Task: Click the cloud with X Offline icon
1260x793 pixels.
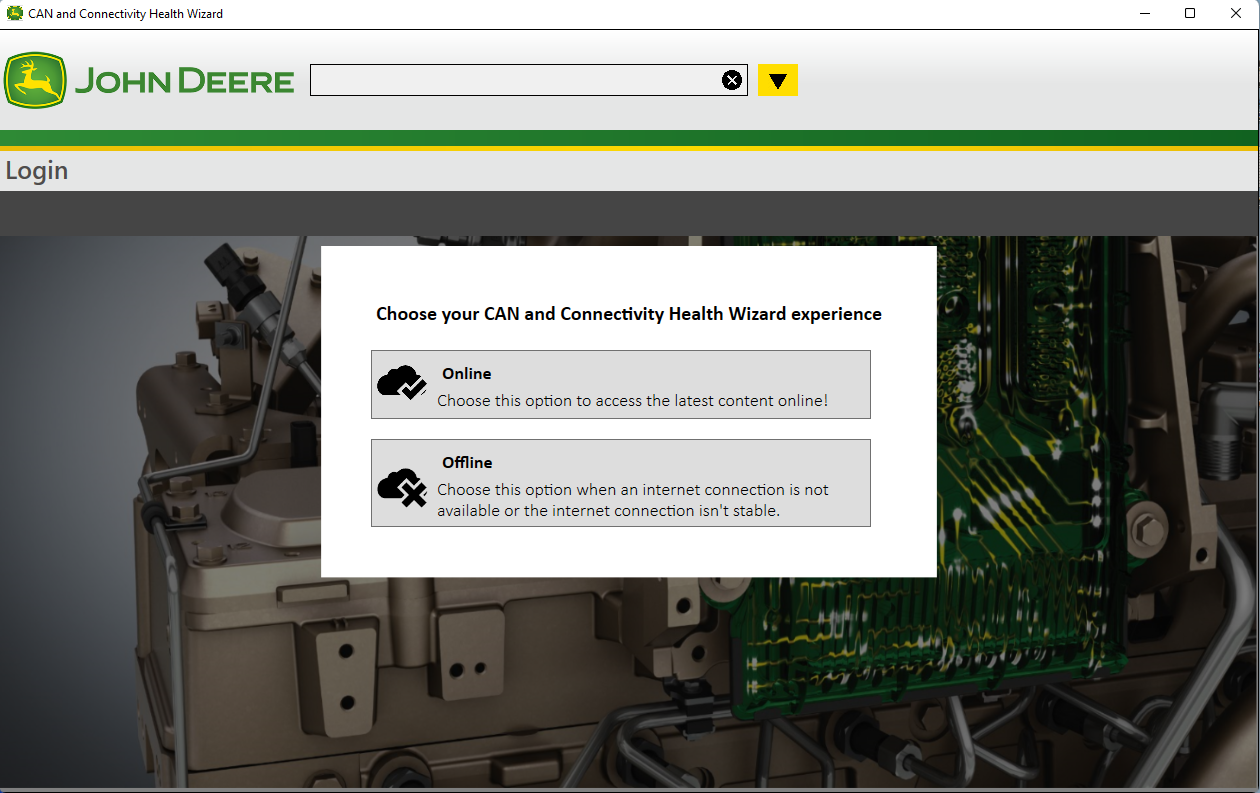Action: click(402, 487)
